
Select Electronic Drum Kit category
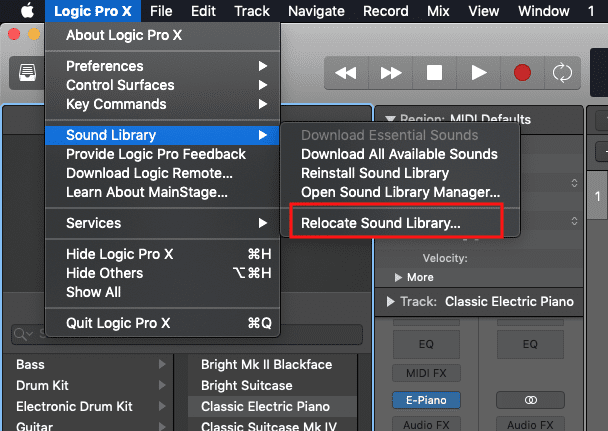coord(88,406)
